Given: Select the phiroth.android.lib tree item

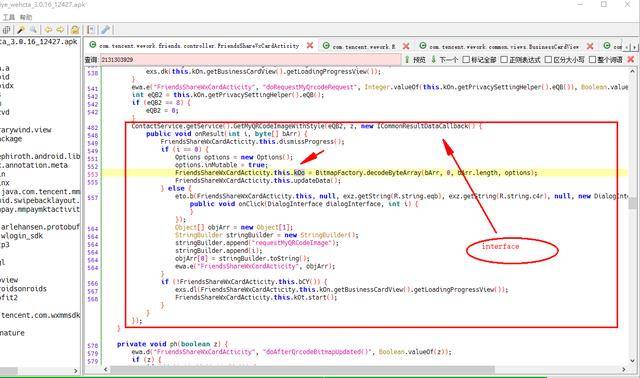Looking at the screenshot, I should (40, 156).
